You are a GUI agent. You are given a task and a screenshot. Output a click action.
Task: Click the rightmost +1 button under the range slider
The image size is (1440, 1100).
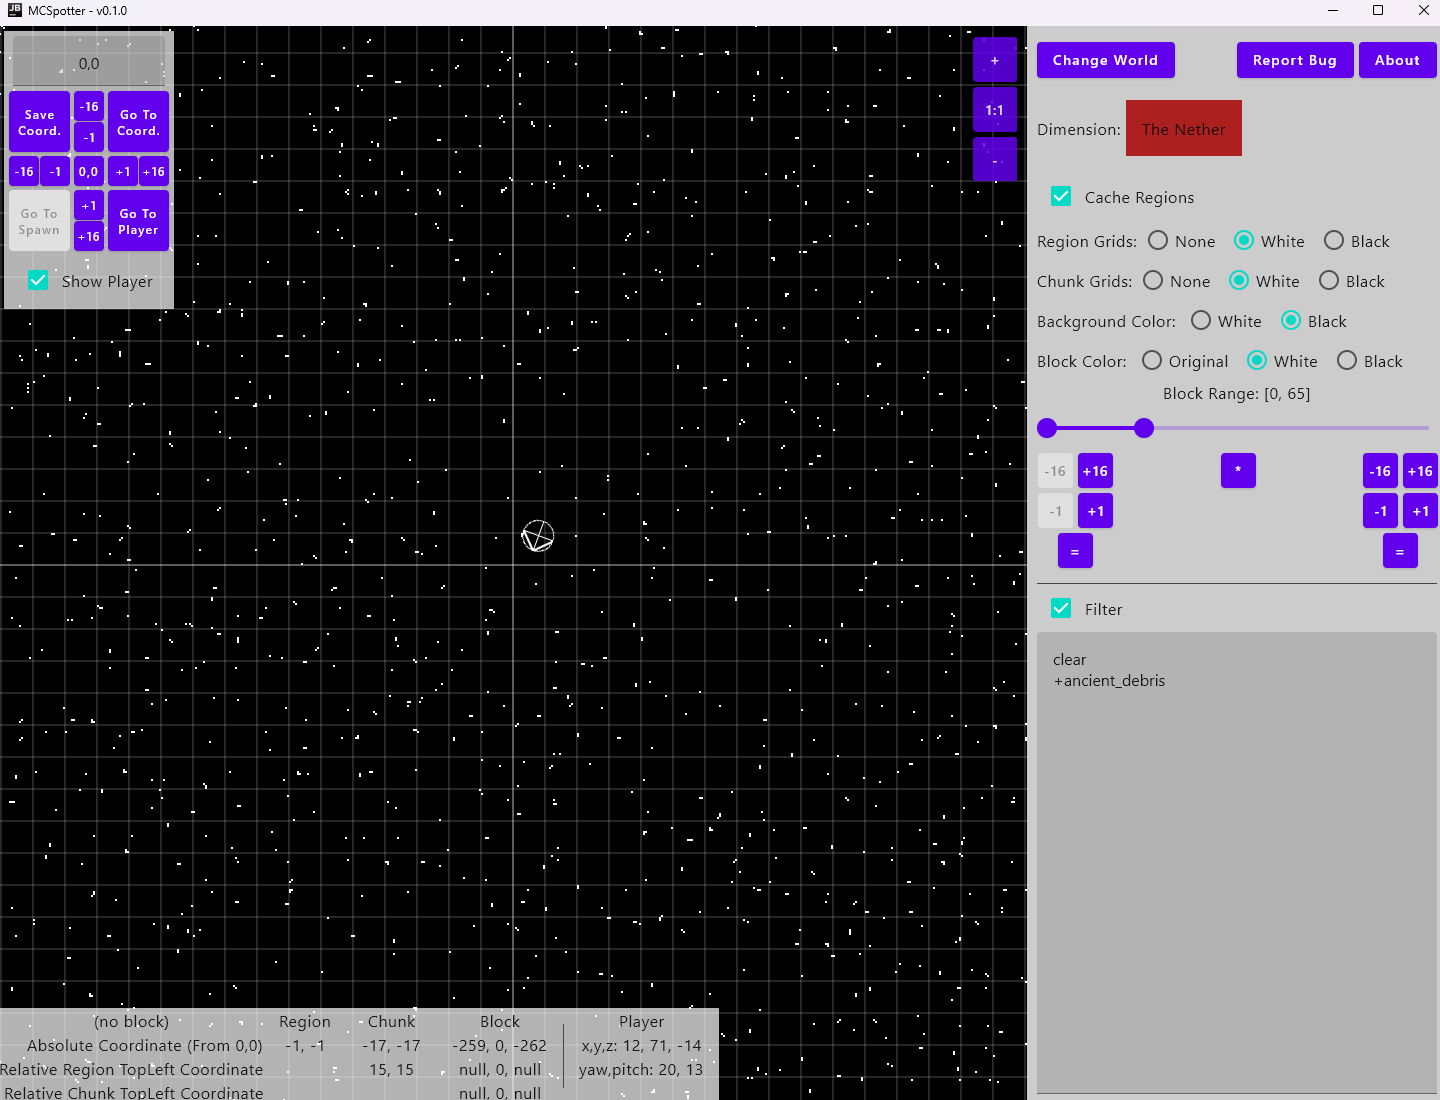point(1421,511)
